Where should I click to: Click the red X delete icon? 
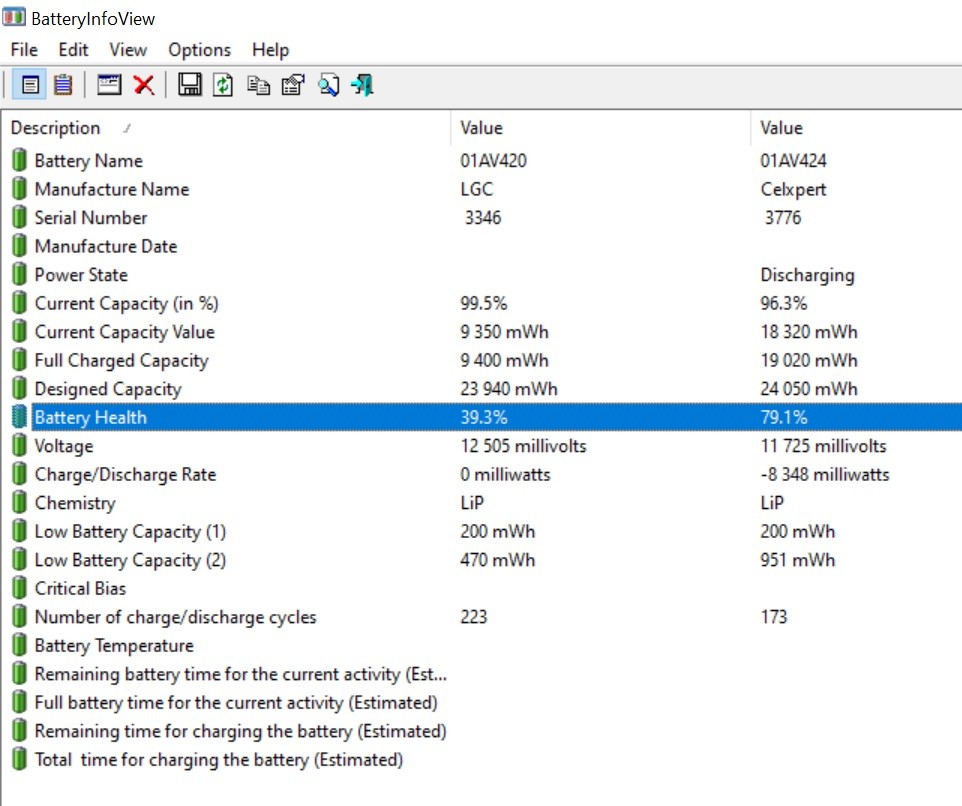pos(144,85)
